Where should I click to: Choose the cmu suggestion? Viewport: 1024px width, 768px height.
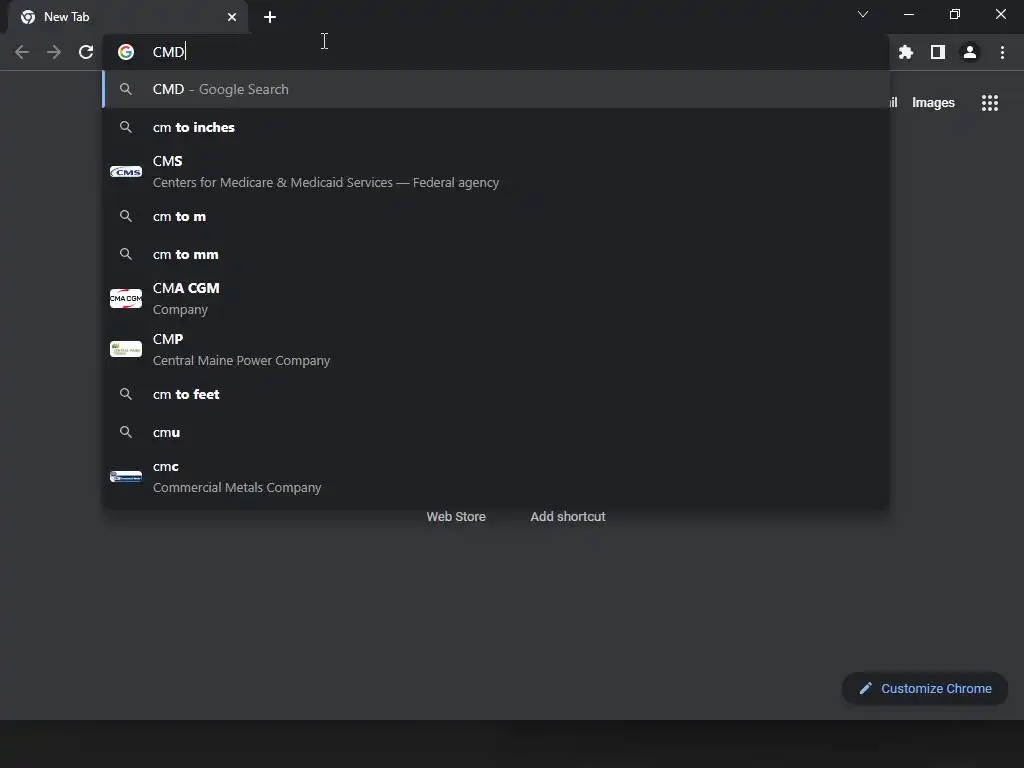click(x=496, y=432)
